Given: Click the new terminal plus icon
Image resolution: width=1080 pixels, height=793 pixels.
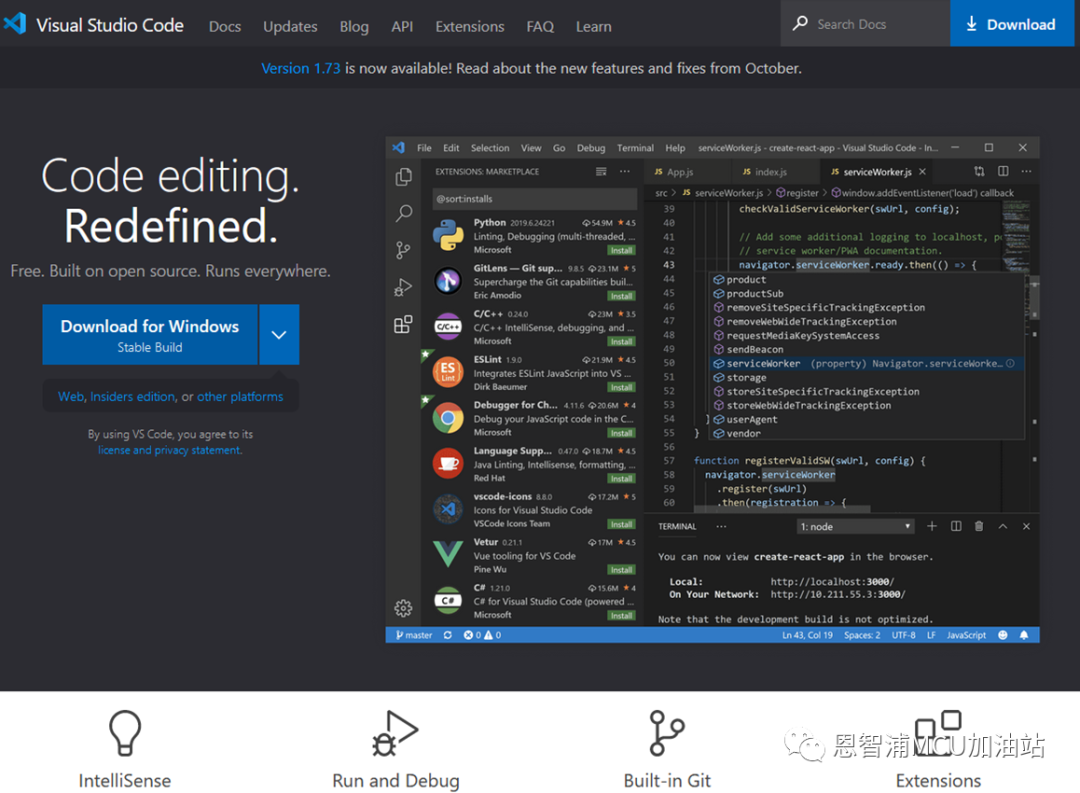Looking at the screenshot, I should coord(932,526).
